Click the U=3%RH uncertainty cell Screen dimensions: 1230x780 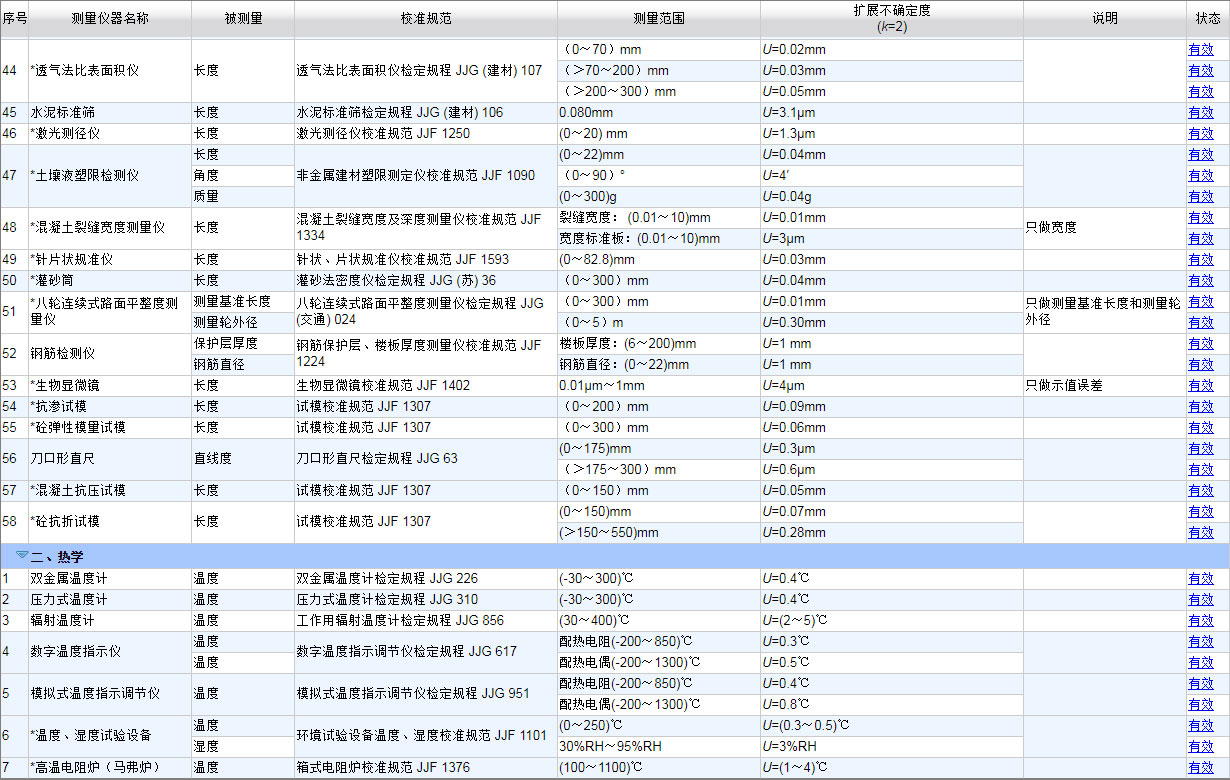click(x=891, y=746)
